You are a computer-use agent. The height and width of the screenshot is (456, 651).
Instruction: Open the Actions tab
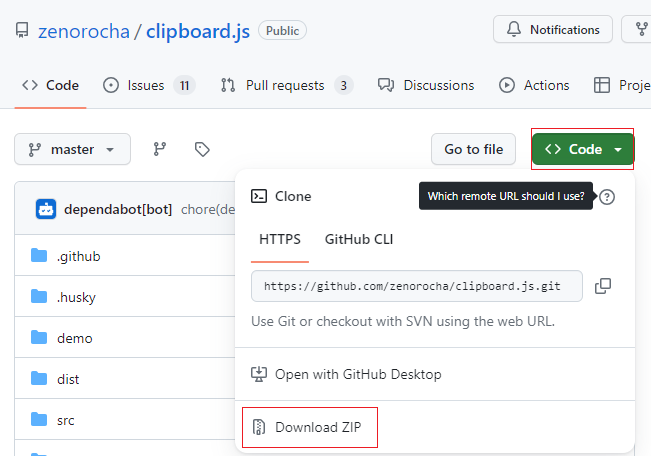coord(534,85)
